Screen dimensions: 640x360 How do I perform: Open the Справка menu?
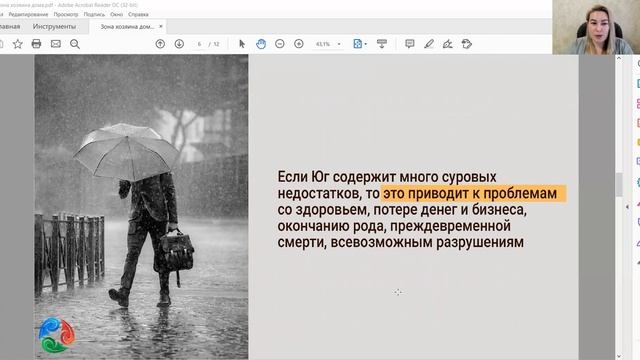(x=138, y=14)
